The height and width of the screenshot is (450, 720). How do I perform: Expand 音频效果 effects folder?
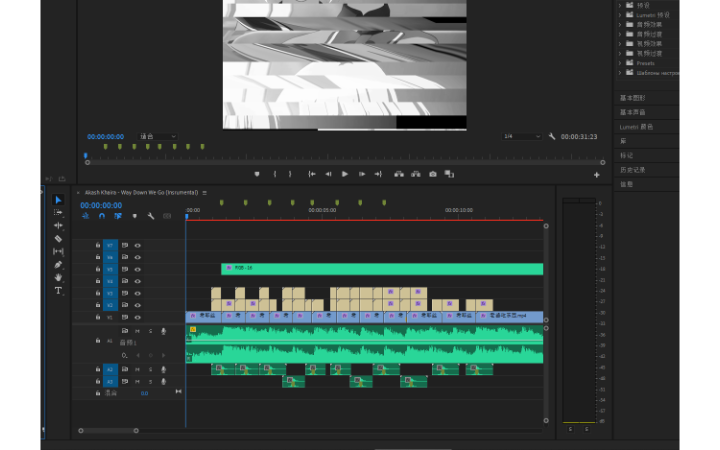point(620,24)
